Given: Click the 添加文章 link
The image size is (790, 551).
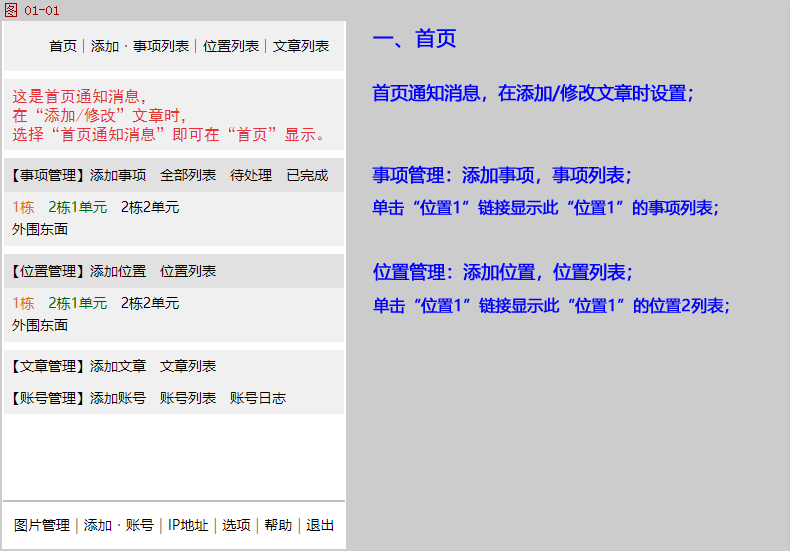Looking at the screenshot, I should point(118,366).
